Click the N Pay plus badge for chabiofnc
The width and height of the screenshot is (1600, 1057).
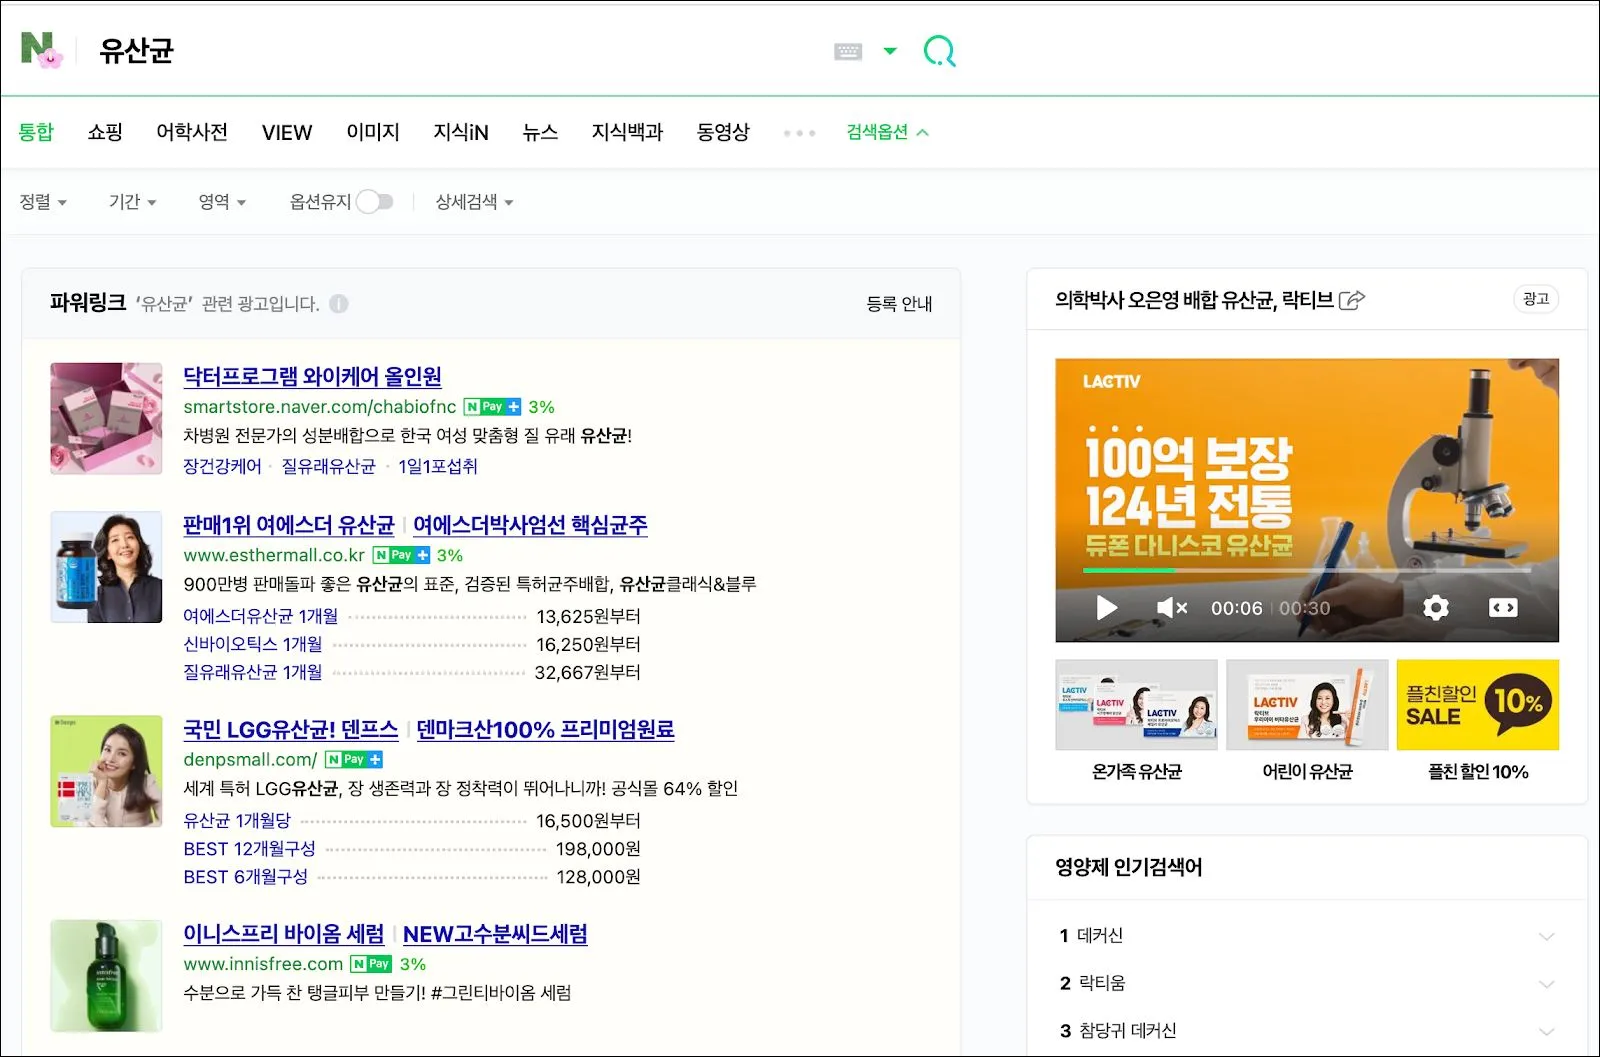(492, 407)
